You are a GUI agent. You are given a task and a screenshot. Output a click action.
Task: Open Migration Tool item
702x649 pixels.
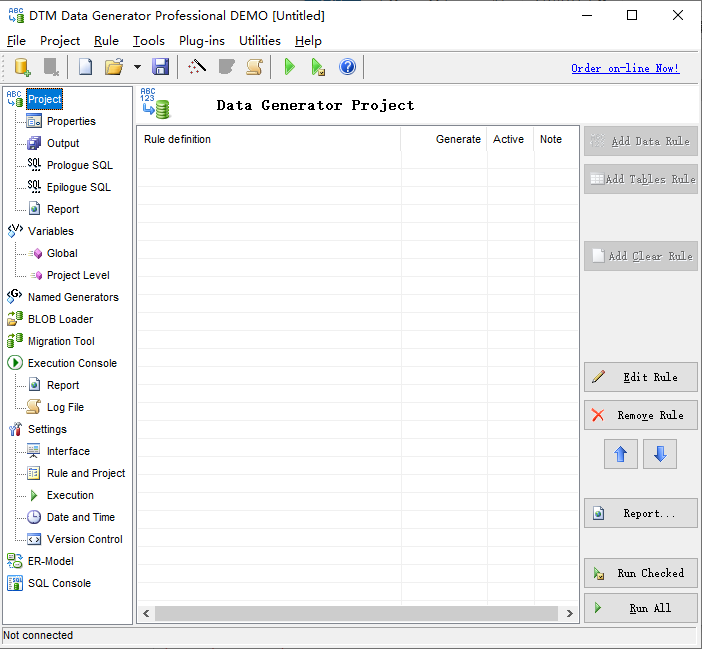click(61, 341)
